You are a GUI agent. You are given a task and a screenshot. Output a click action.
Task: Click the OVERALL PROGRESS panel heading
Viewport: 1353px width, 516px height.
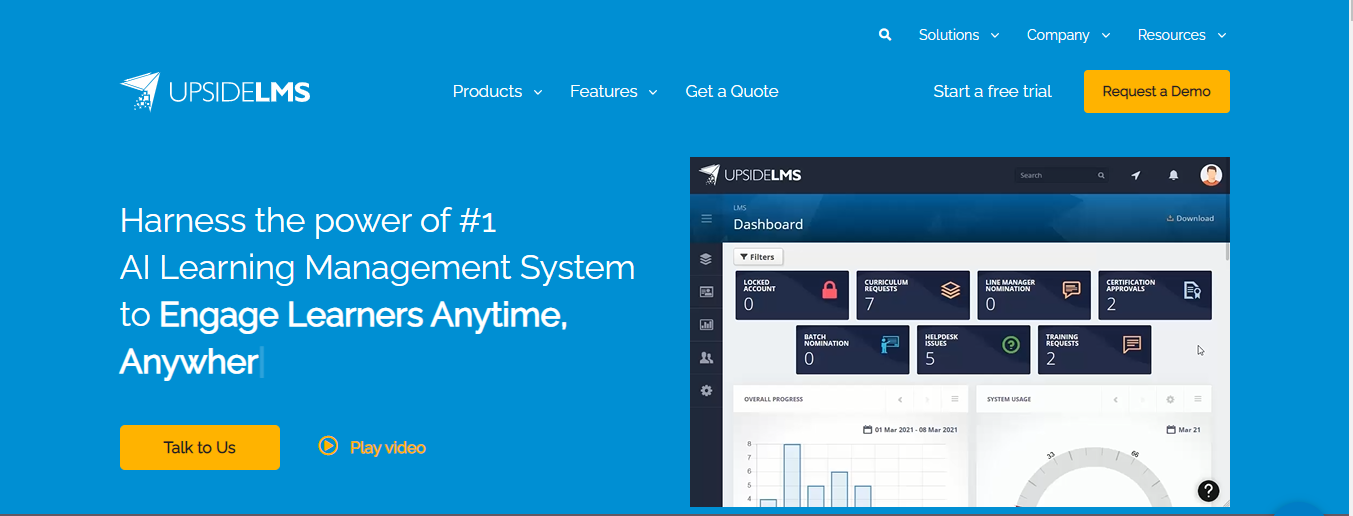pyautogui.click(x=773, y=399)
